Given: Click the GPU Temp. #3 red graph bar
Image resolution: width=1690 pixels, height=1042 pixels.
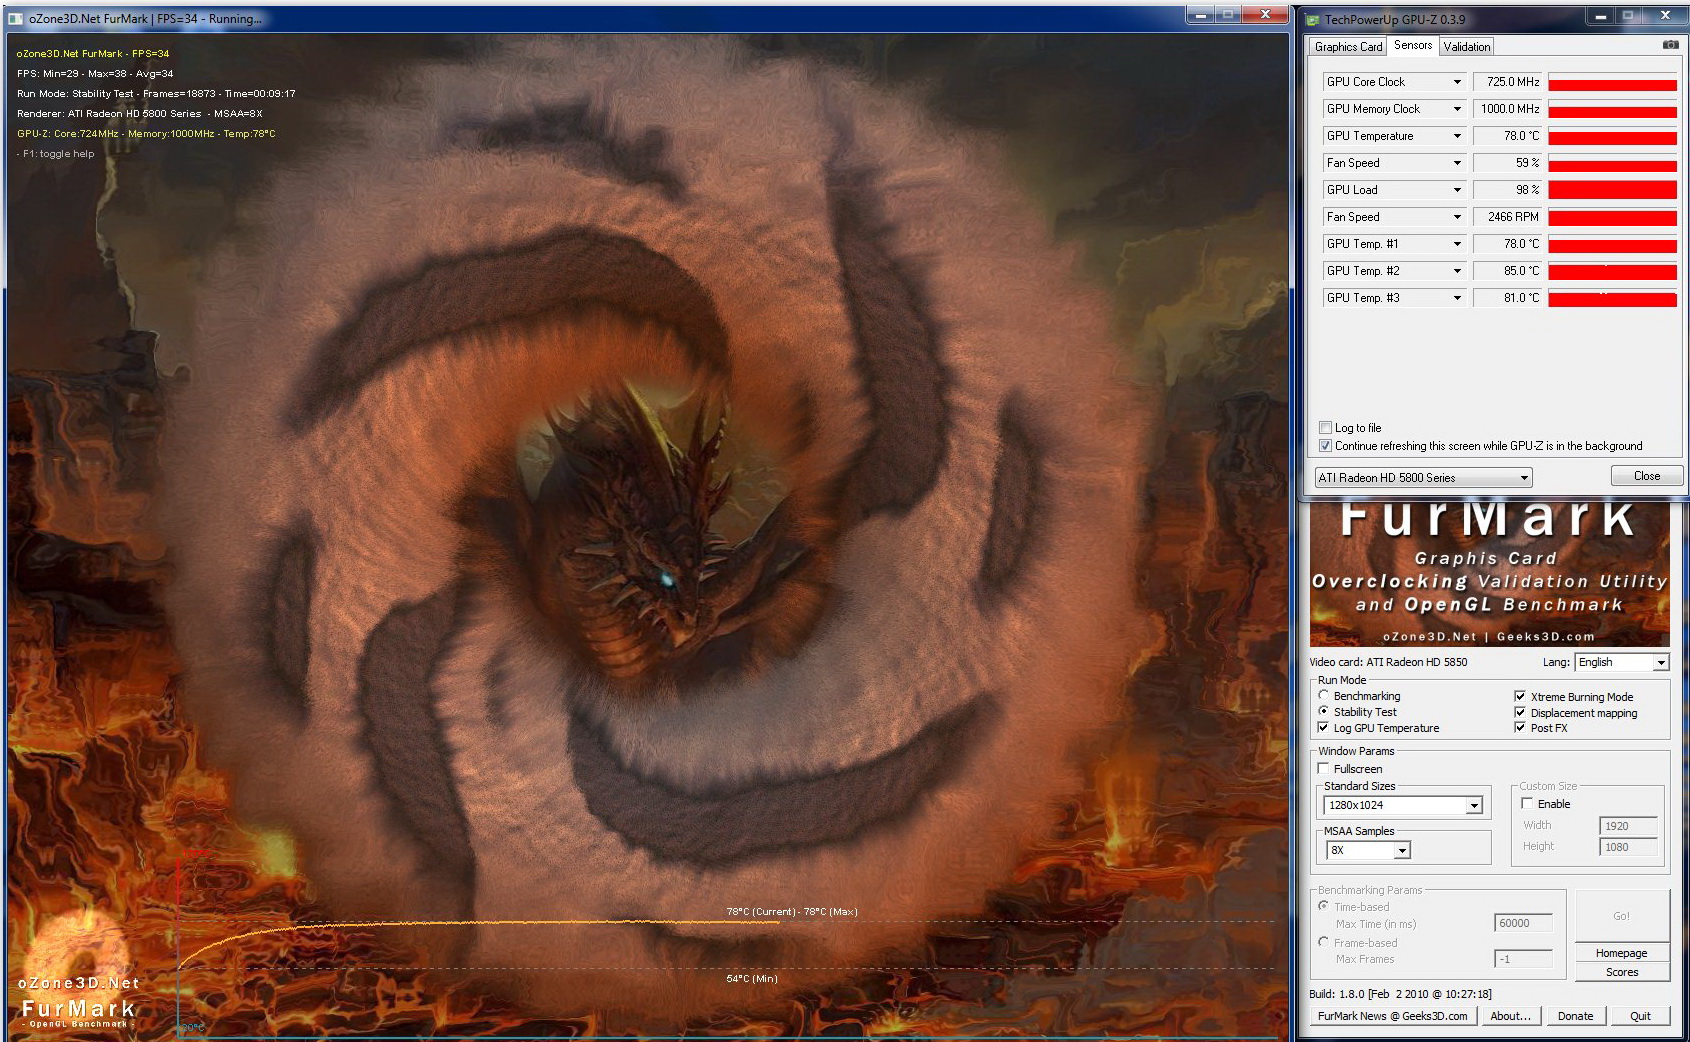Looking at the screenshot, I should (1612, 298).
